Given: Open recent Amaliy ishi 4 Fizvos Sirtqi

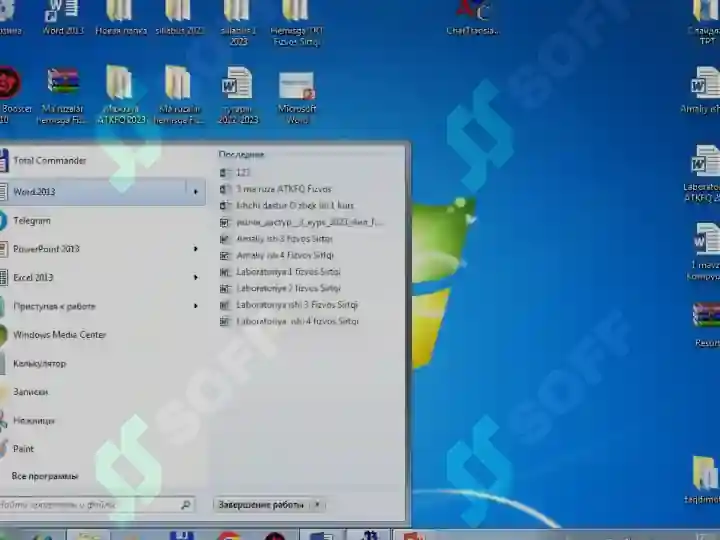Looking at the screenshot, I should pyautogui.click(x=277, y=255).
